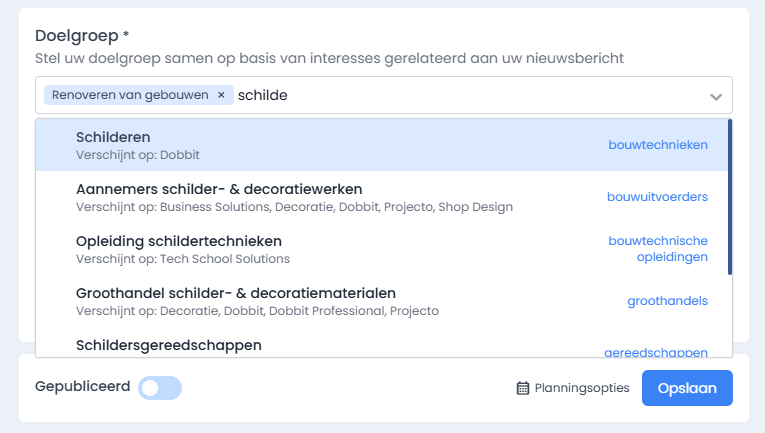Select the 'Schildersgereedschappen' option
Image resolution: width=765 pixels, height=433 pixels.
(168, 344)
